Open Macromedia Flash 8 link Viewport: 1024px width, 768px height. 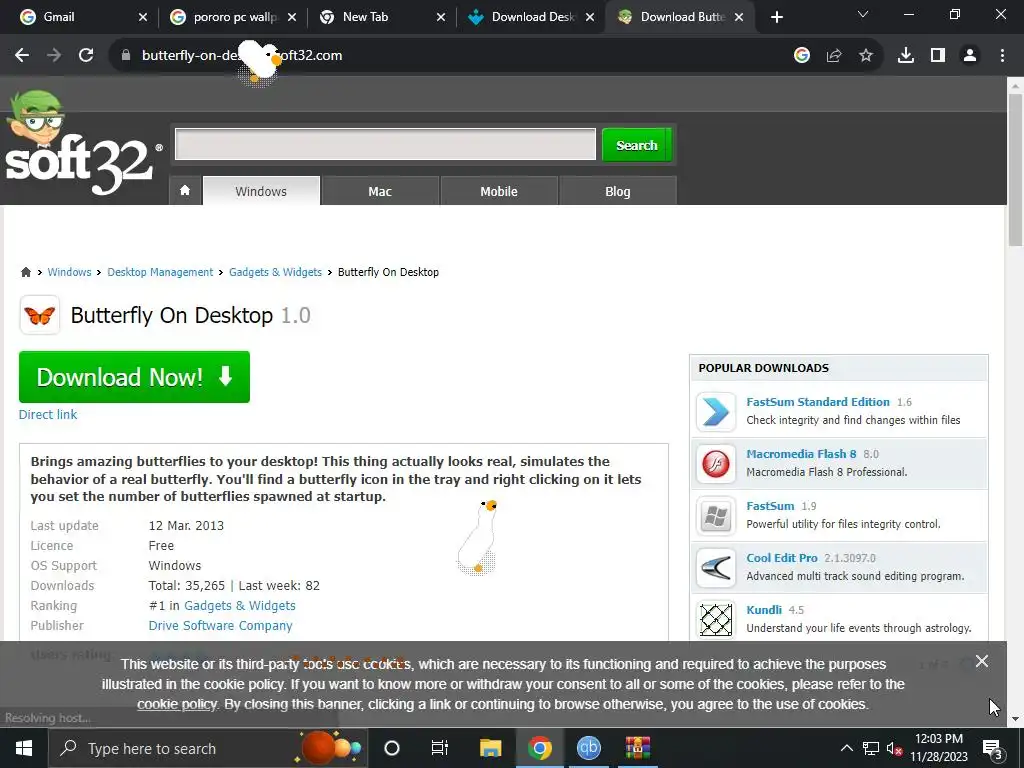coord(801,454)
